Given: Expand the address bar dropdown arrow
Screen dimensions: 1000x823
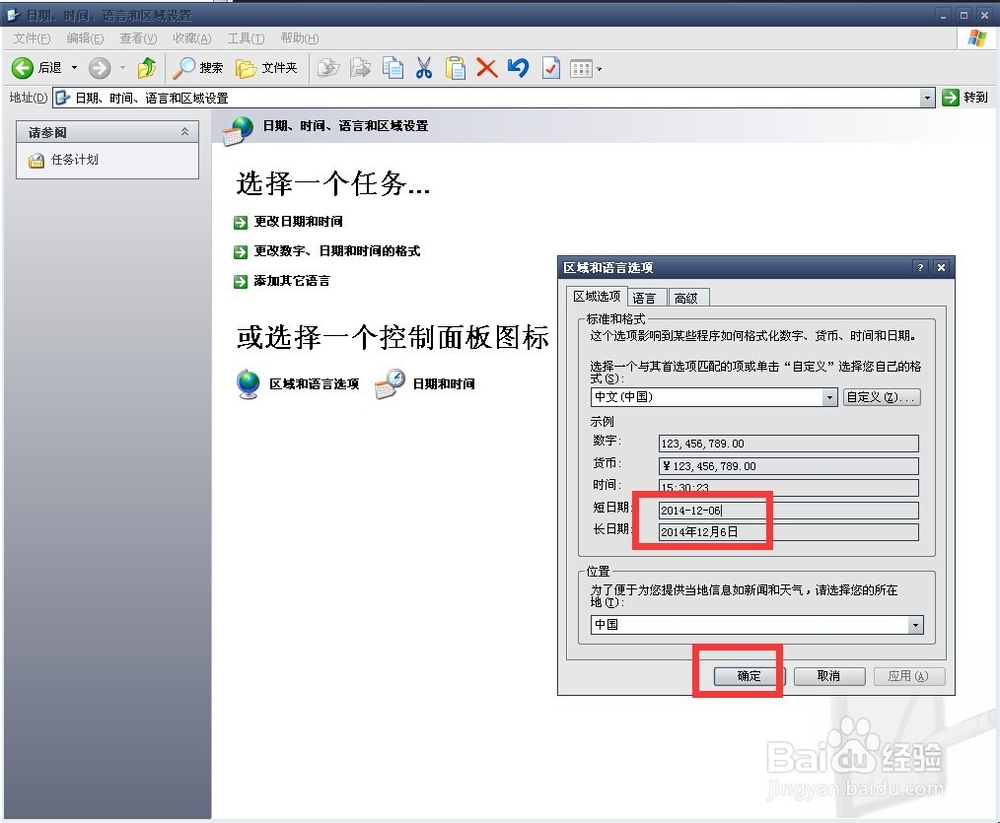Looking at the screenshot, I should tap(927, 98).
